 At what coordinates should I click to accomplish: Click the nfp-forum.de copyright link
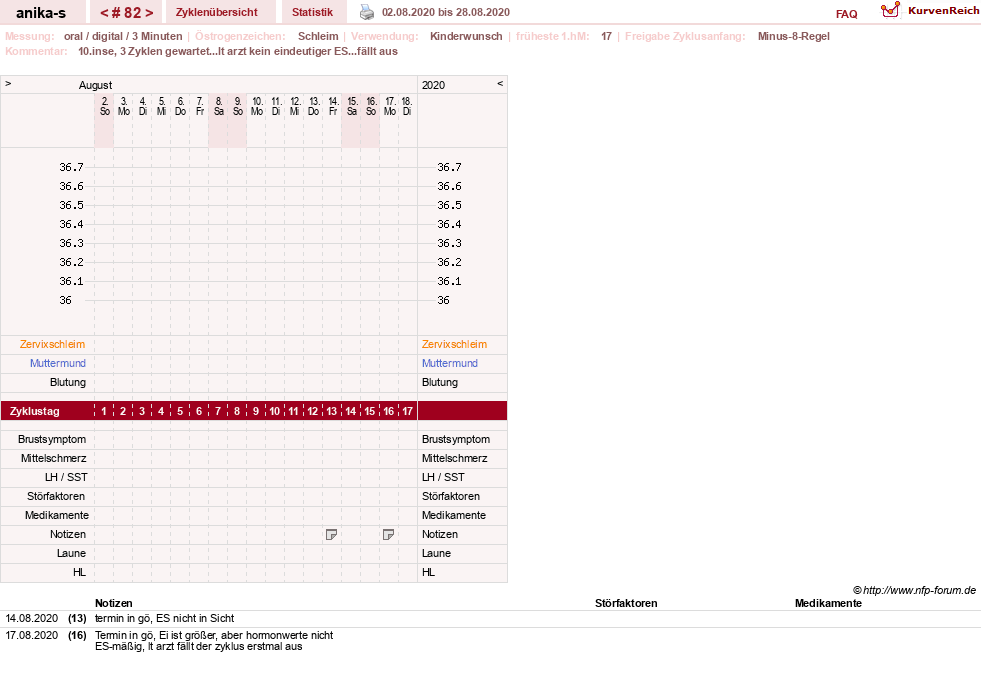click(914, 590)
